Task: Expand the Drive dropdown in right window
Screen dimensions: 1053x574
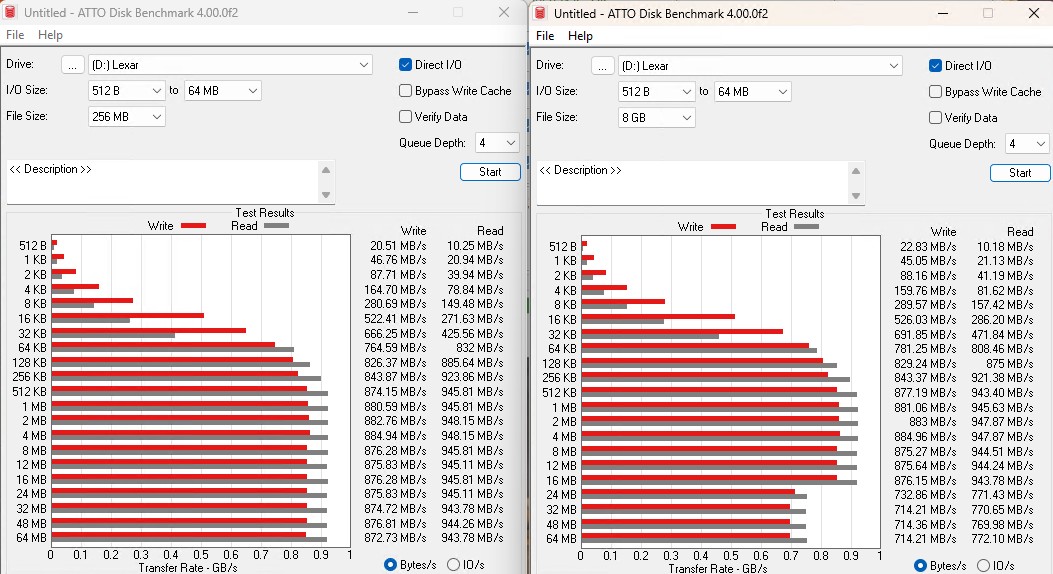Action: click(x=893, y=66)
